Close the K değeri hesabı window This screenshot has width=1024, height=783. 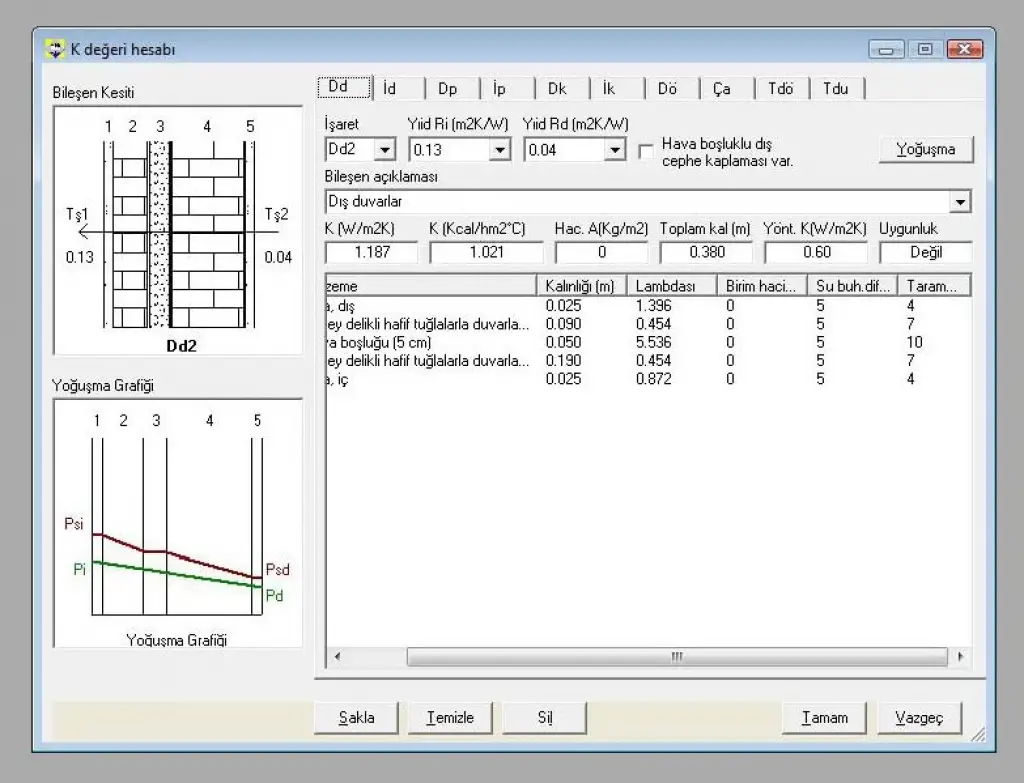click(965, 49)
